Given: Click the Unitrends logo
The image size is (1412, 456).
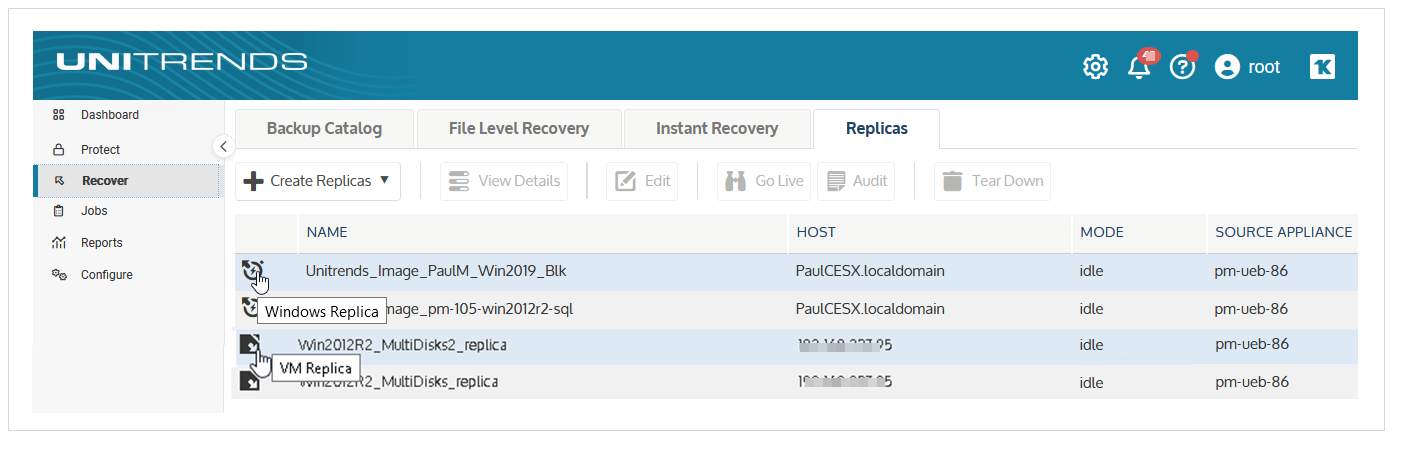Looking at the screenshot, I should [181, 62].
